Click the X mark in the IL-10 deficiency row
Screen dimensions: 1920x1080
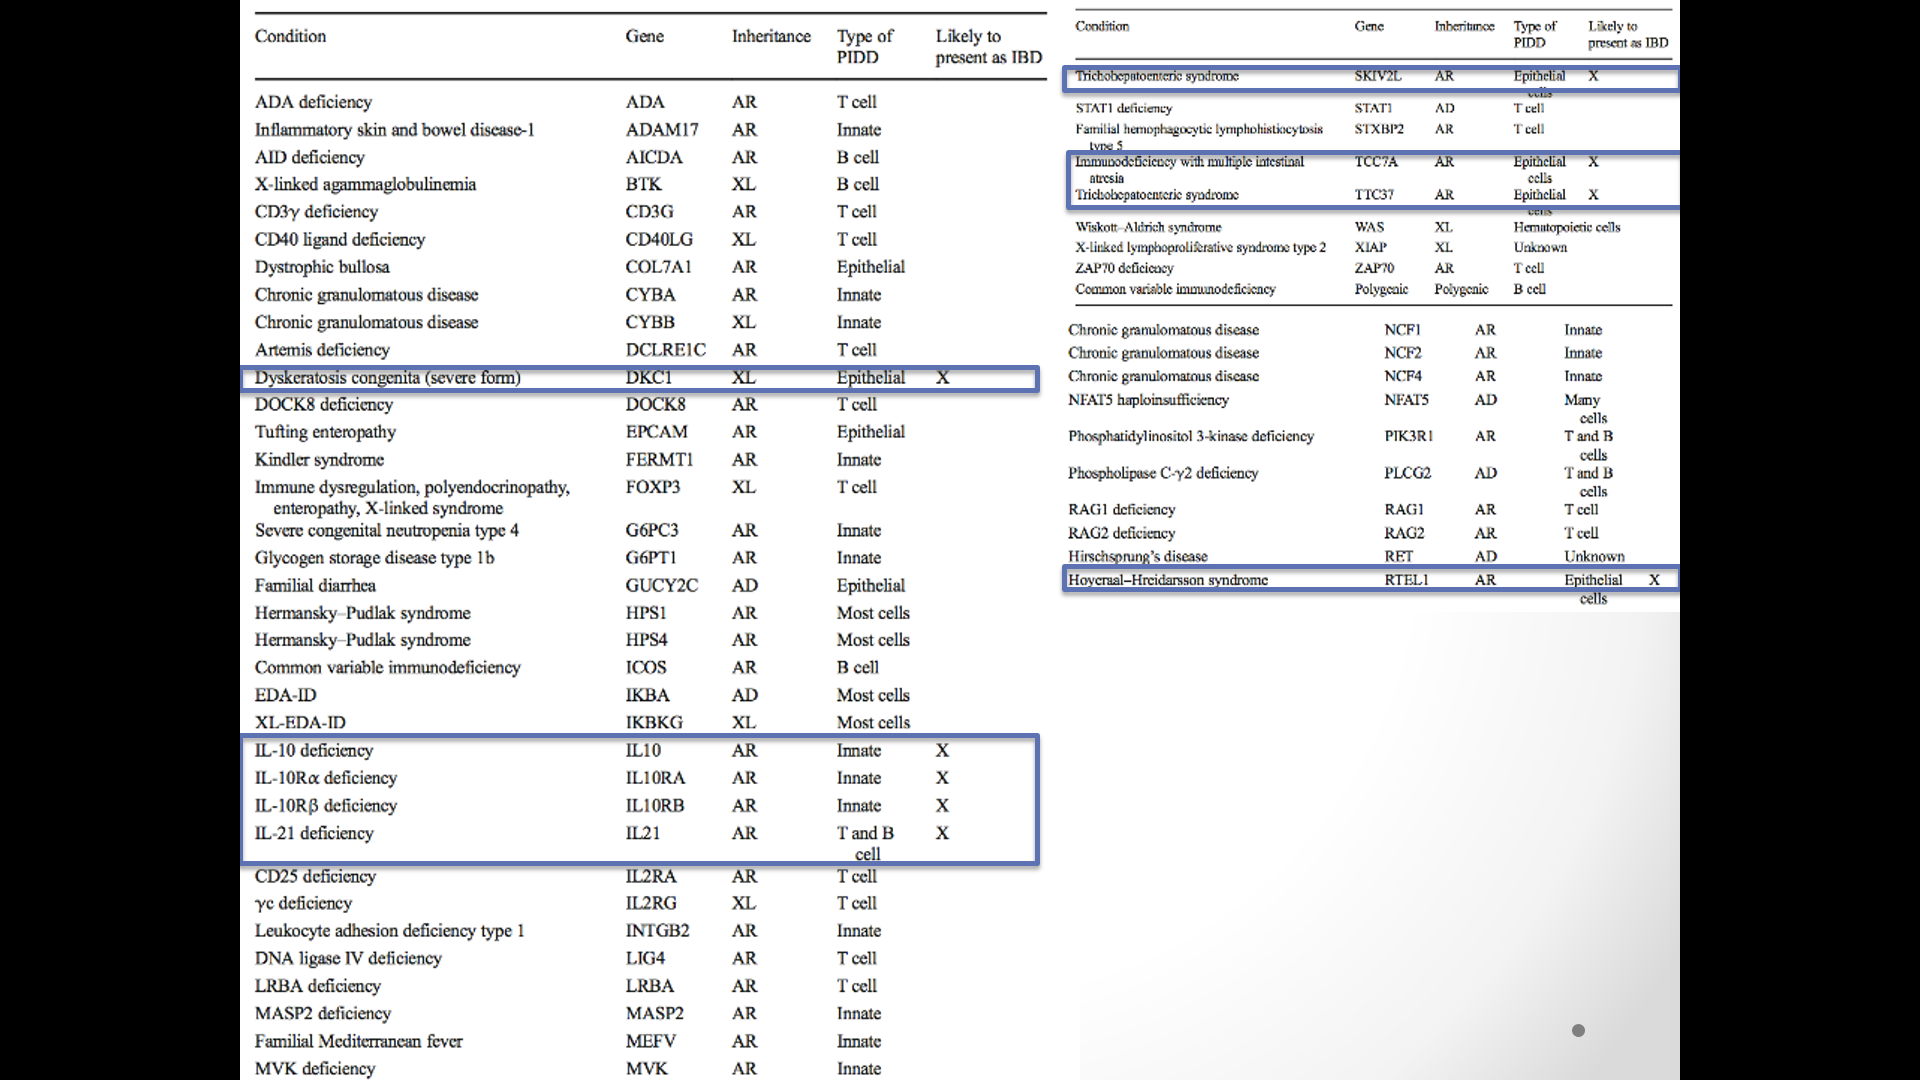click(942, 750)
